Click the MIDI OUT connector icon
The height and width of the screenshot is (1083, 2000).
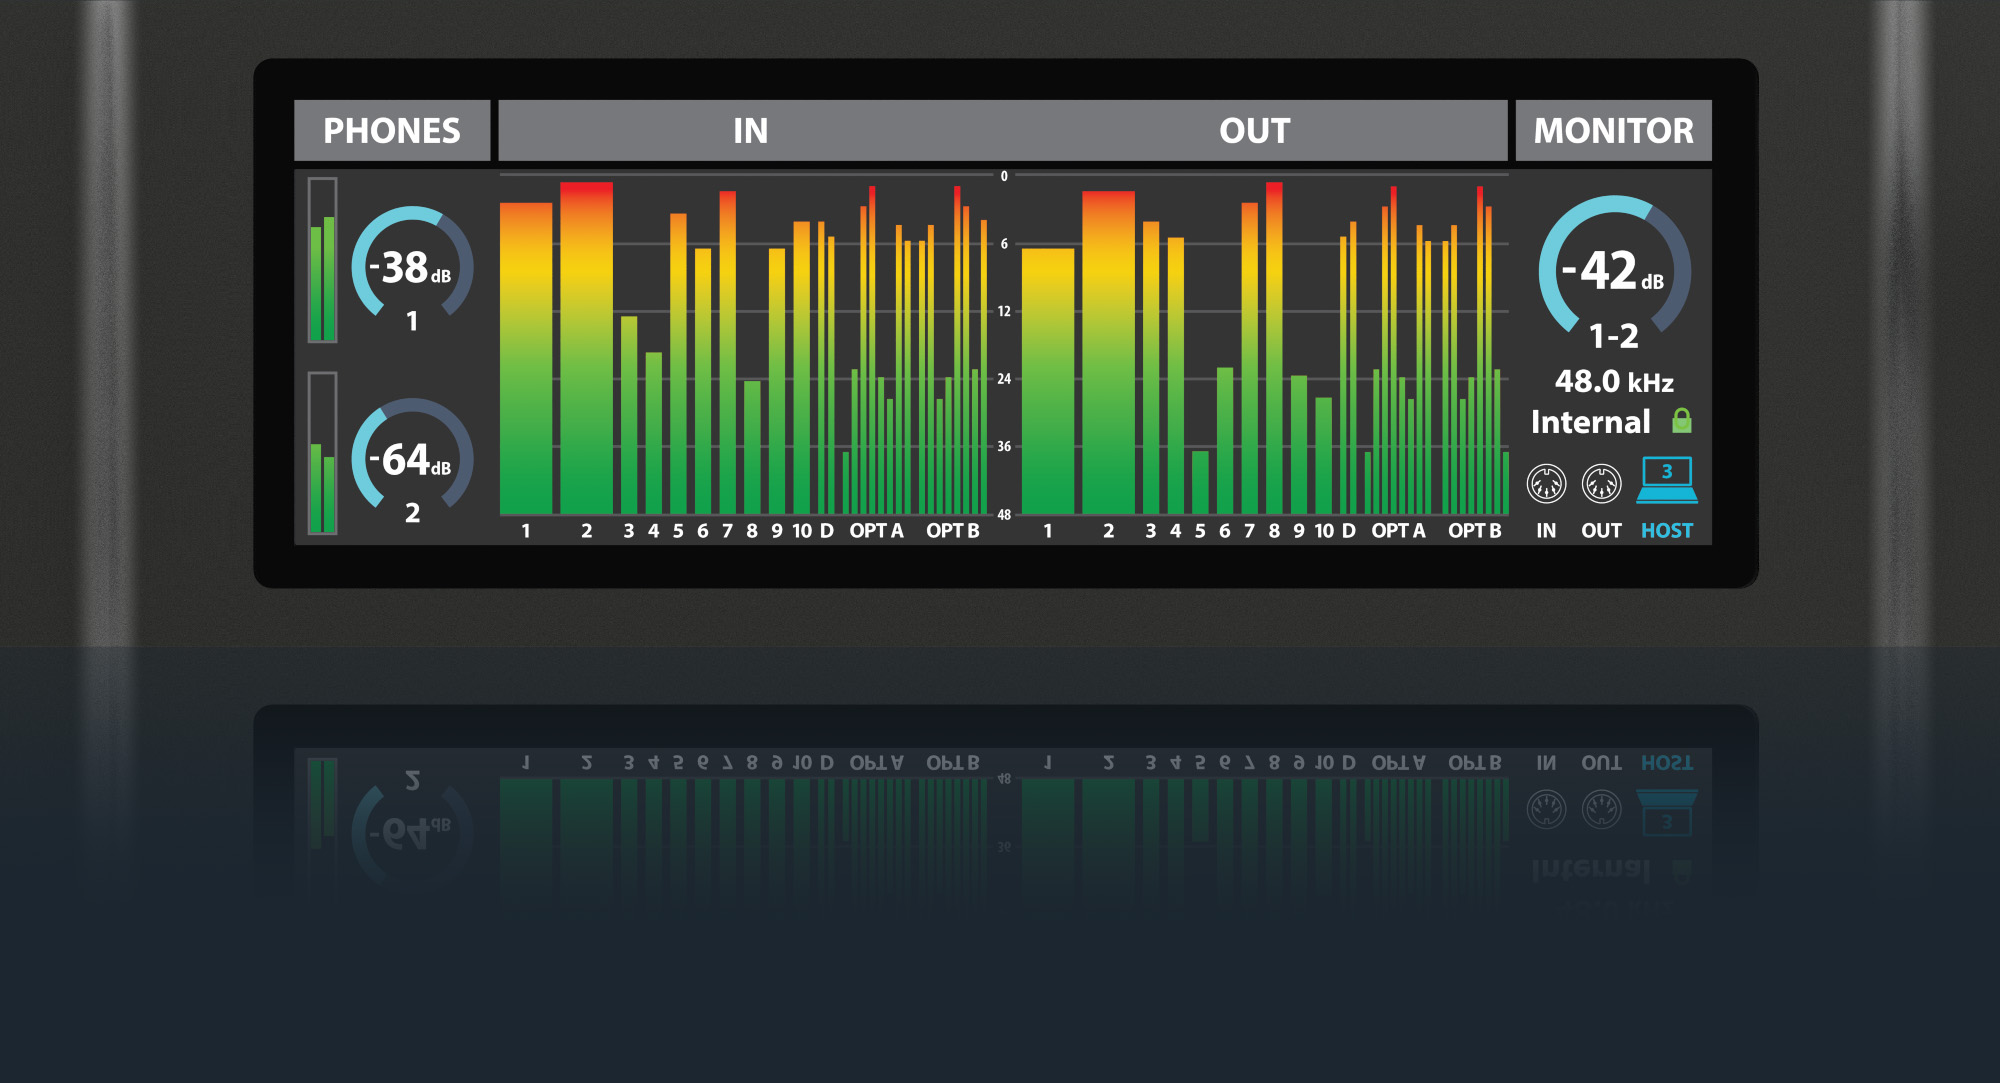tap(1601, 484)
